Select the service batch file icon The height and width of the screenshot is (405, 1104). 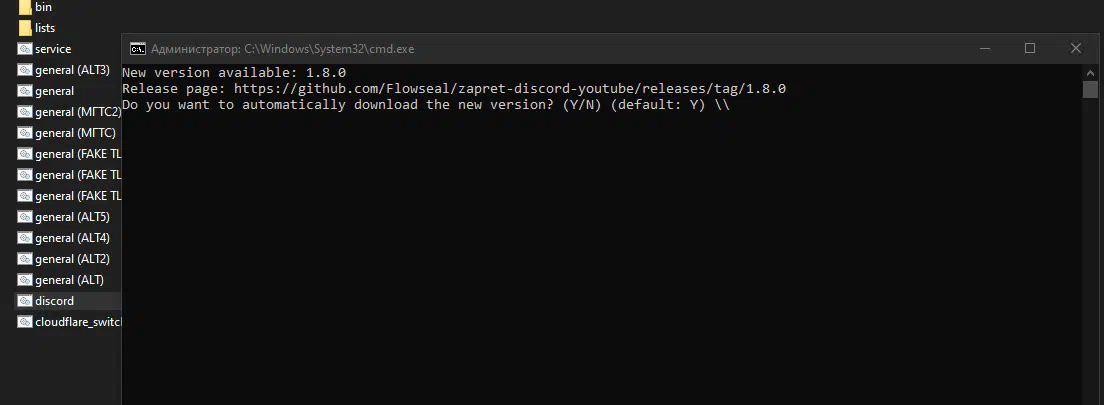tap(25, 49)
